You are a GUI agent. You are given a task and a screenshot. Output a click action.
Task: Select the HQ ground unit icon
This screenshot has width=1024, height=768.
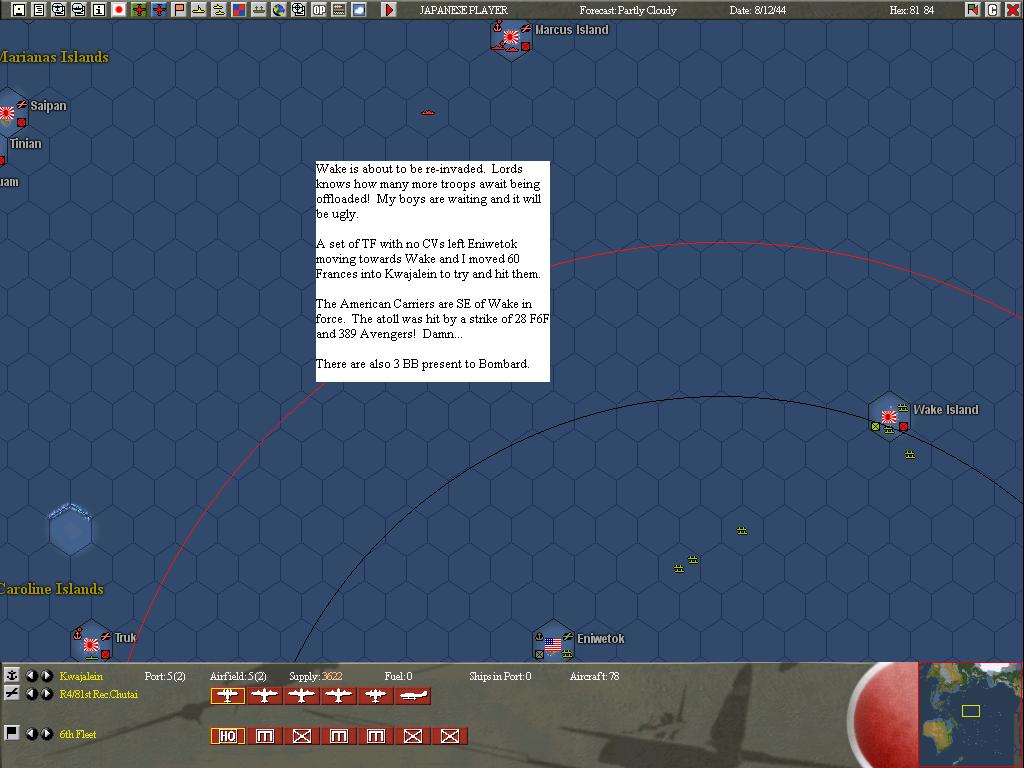click(228, 736)
